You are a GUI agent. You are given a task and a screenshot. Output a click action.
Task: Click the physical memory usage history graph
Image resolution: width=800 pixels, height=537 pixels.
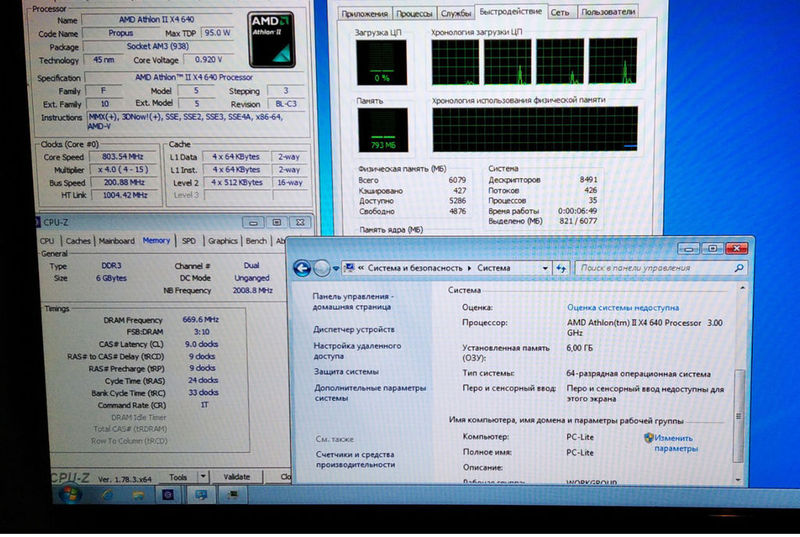[x=535, y=129]
